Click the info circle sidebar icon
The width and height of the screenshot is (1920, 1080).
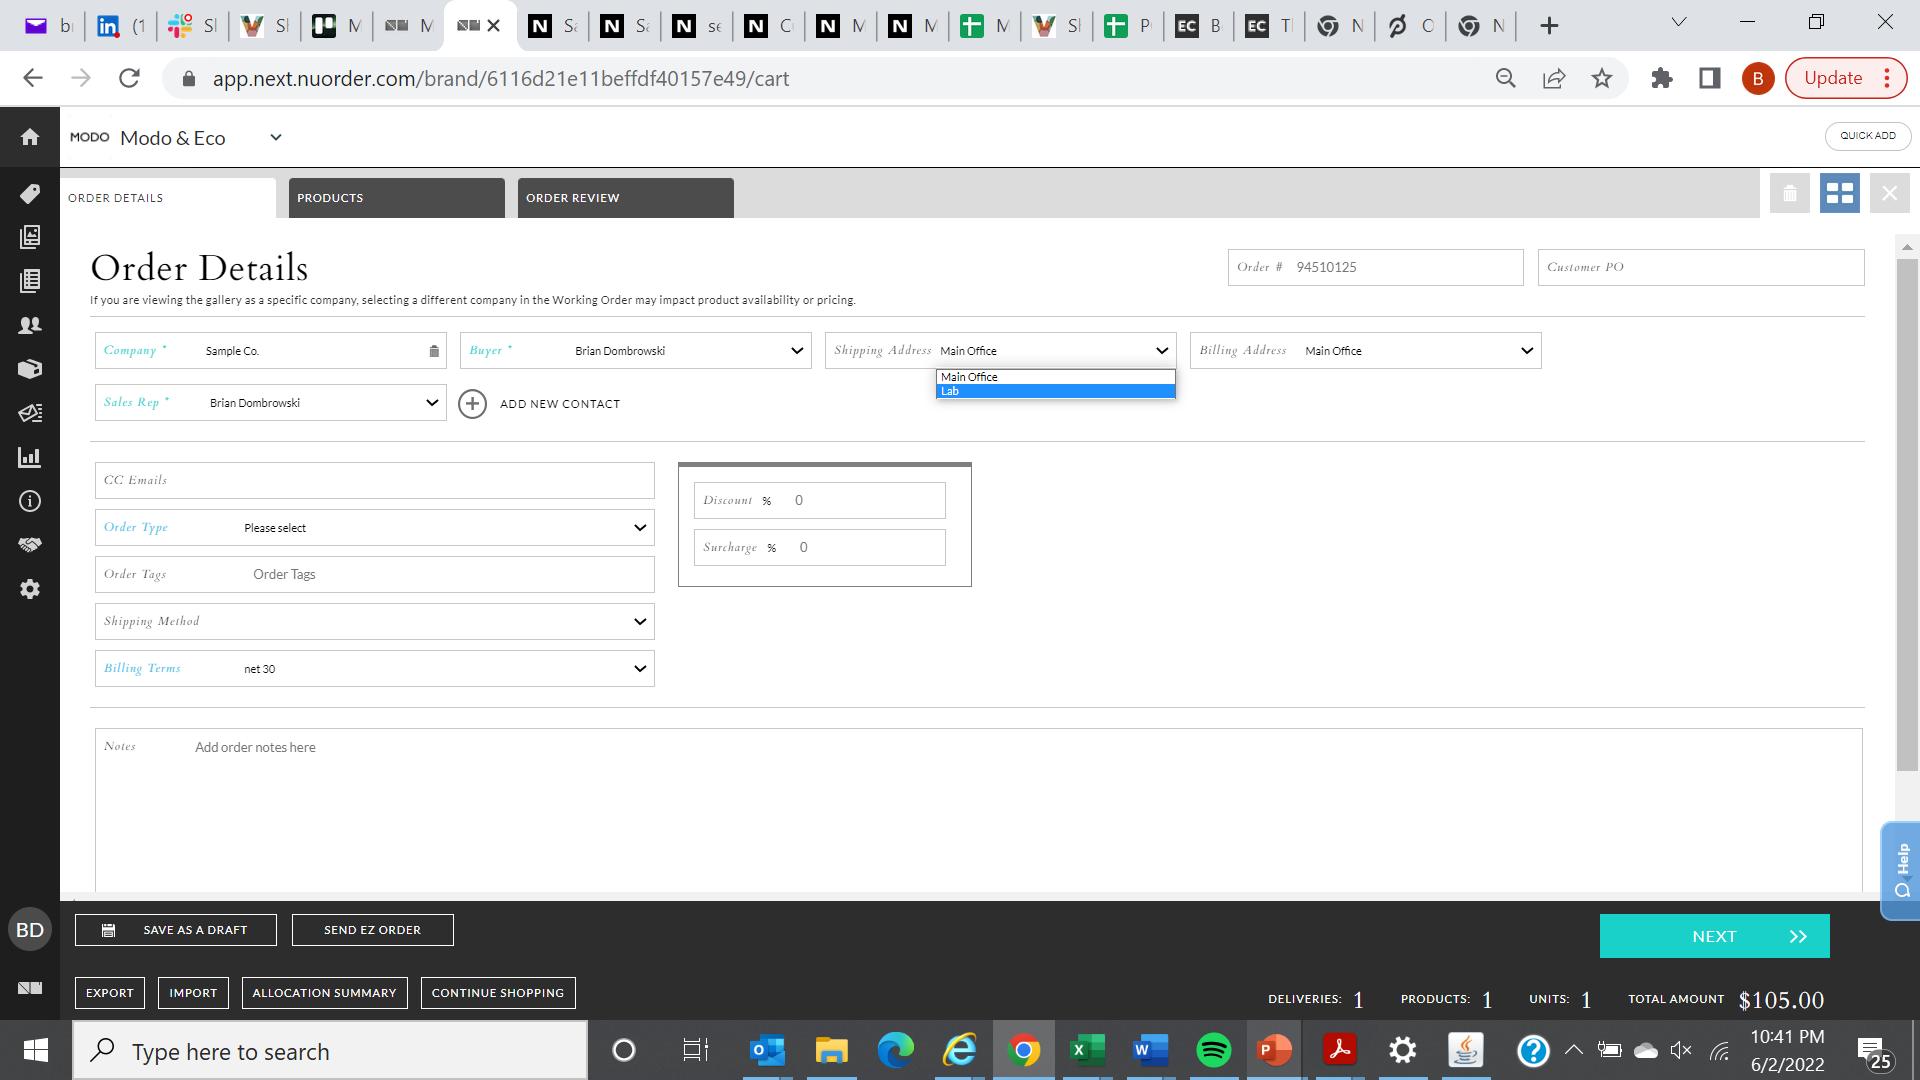pos(30,501)
